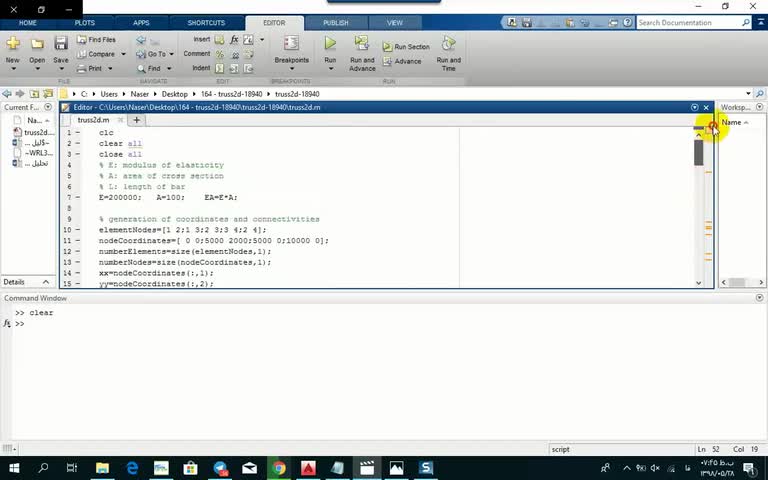768x480 pixels.
Task: Click the Open folder icon
Action: (x=37, y=44)
